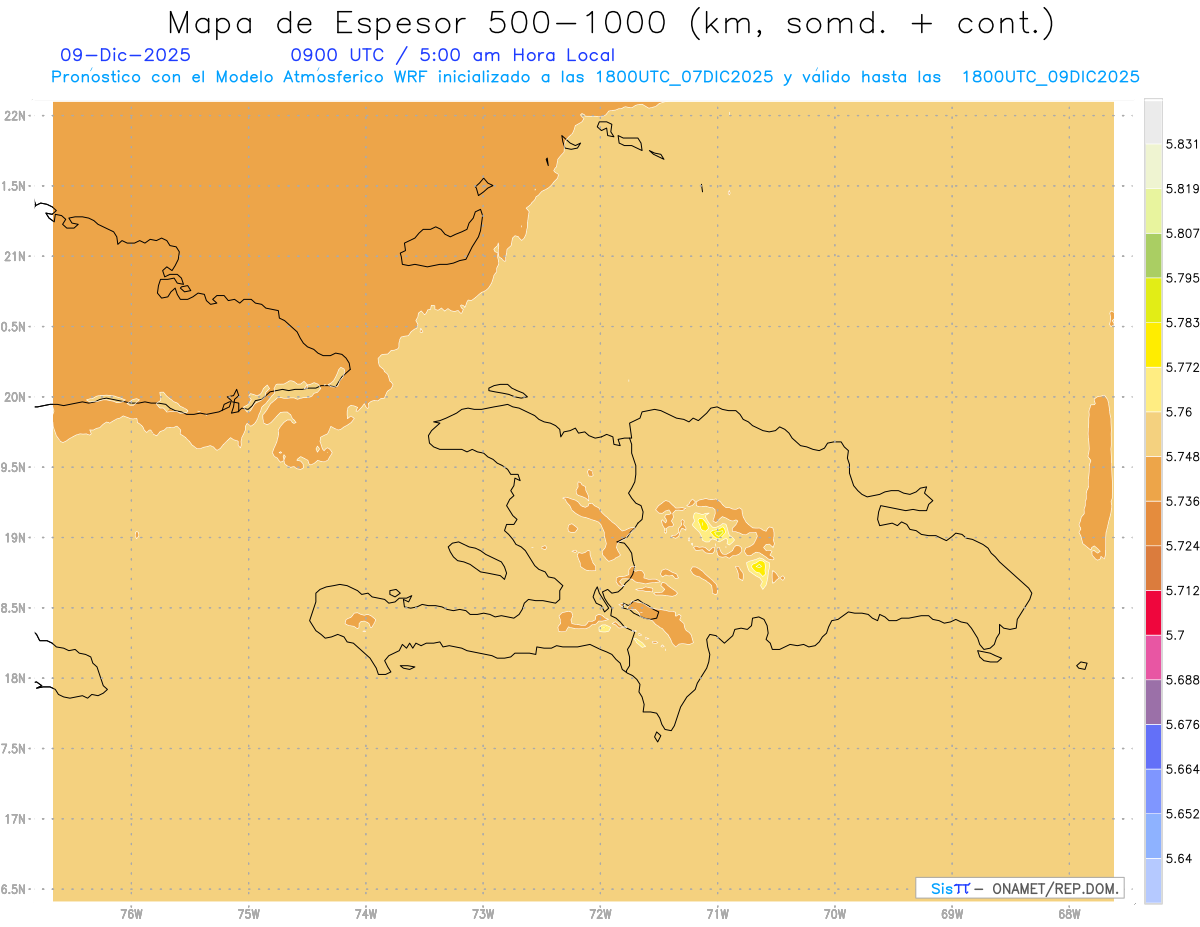Click the "22N" latitude axis label
This screenshot has height=927, width=1200.
15,116
